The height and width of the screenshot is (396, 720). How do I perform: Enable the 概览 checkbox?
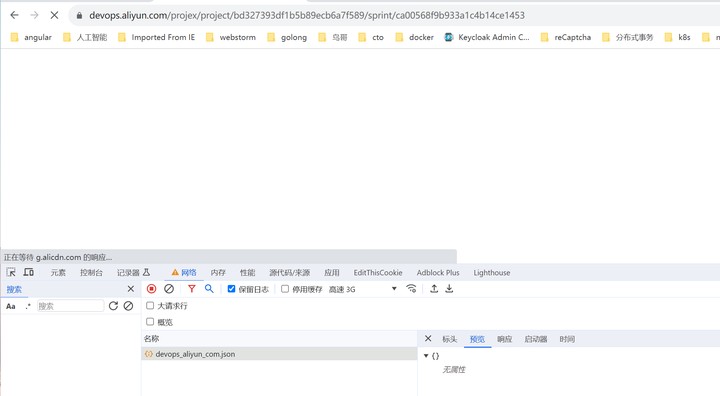[150, 322]
